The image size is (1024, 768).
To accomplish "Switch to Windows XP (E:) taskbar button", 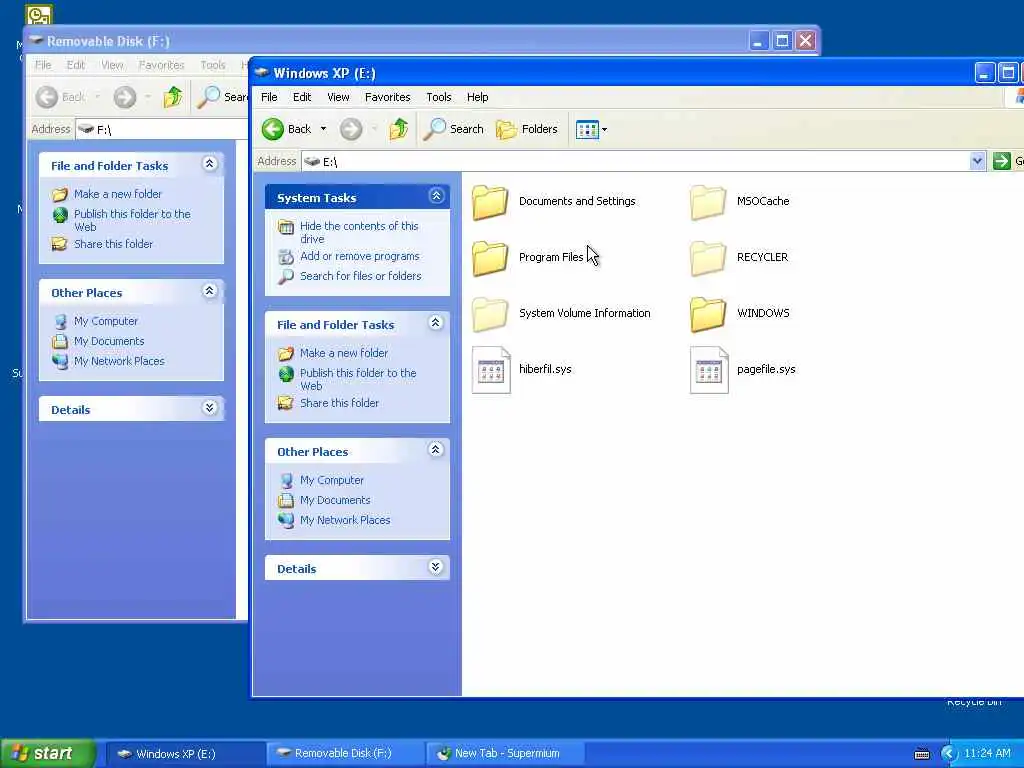I will tap(185, 754).
